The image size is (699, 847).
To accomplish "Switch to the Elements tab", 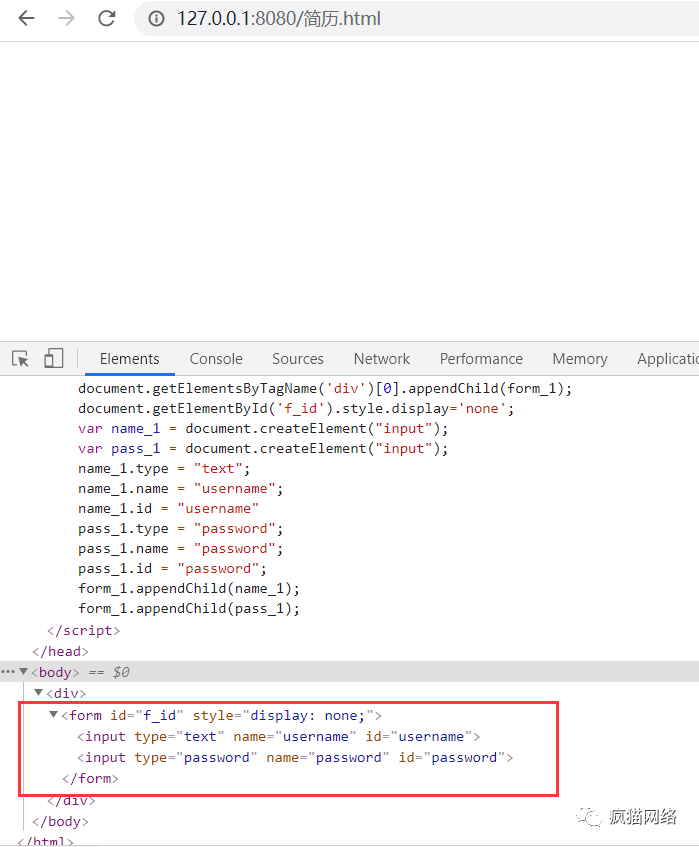I will (x=130, y=359).
